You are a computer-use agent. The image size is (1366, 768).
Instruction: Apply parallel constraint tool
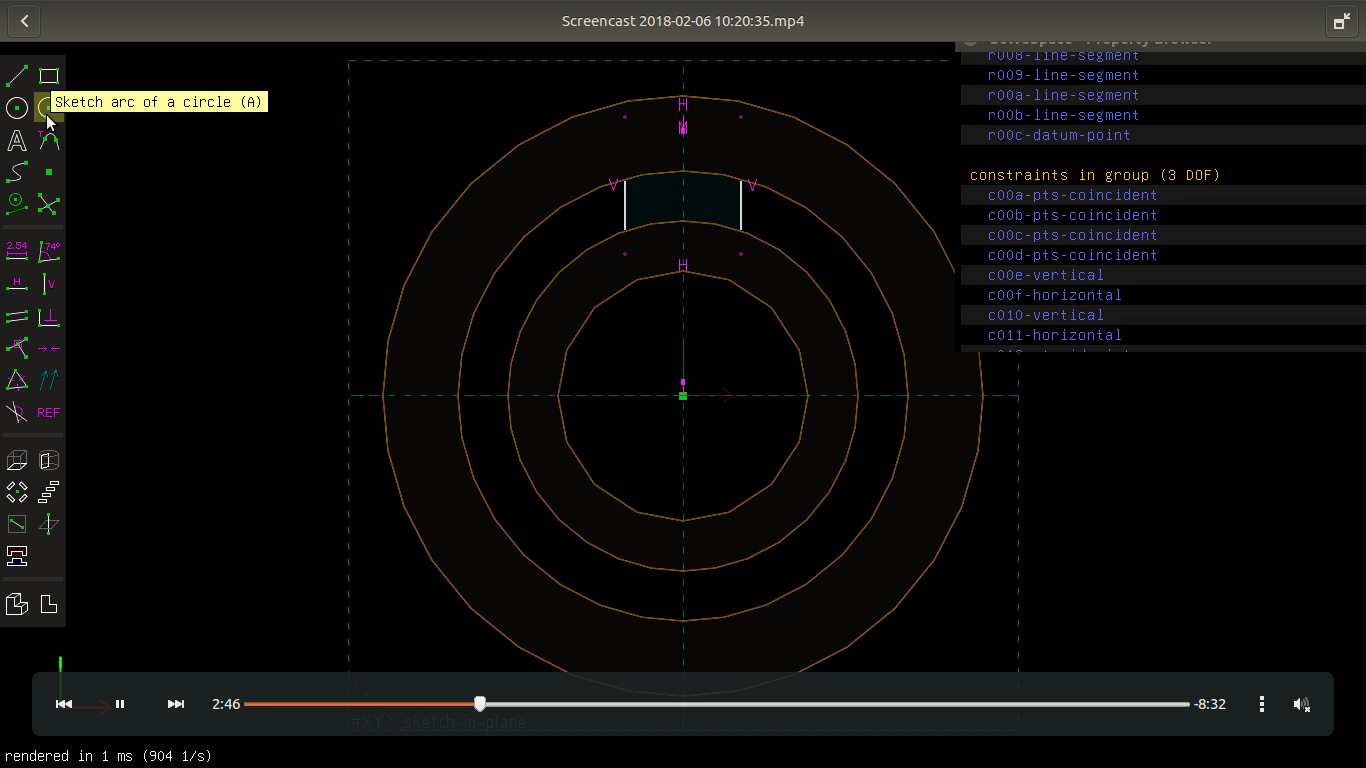[x=17, y=316]
